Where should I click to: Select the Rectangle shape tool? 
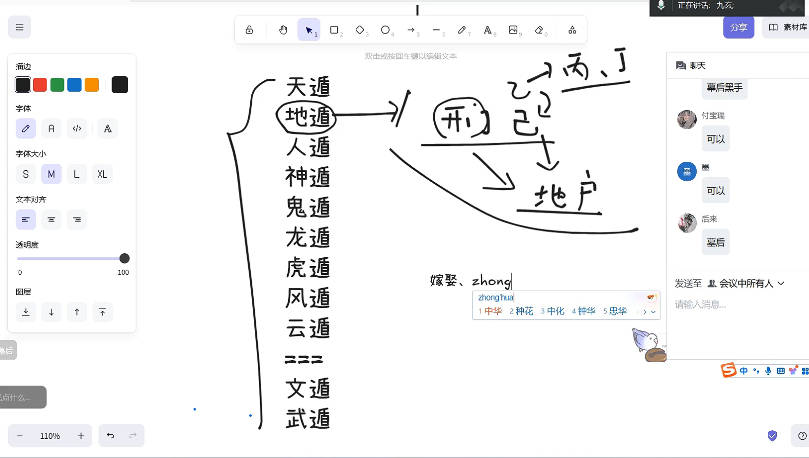[x=334, y=30]
